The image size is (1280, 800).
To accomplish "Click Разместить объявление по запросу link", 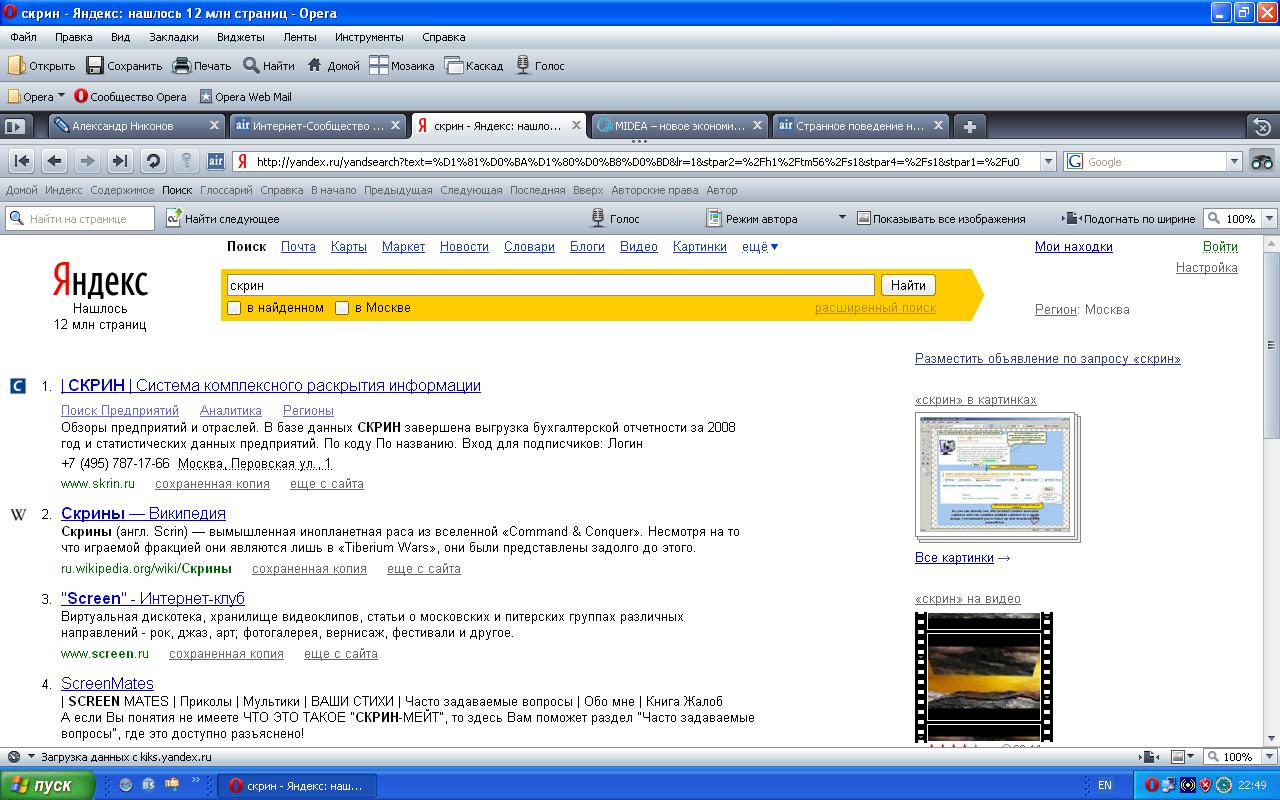I will pyautogui.click(x=1047, y=358).
